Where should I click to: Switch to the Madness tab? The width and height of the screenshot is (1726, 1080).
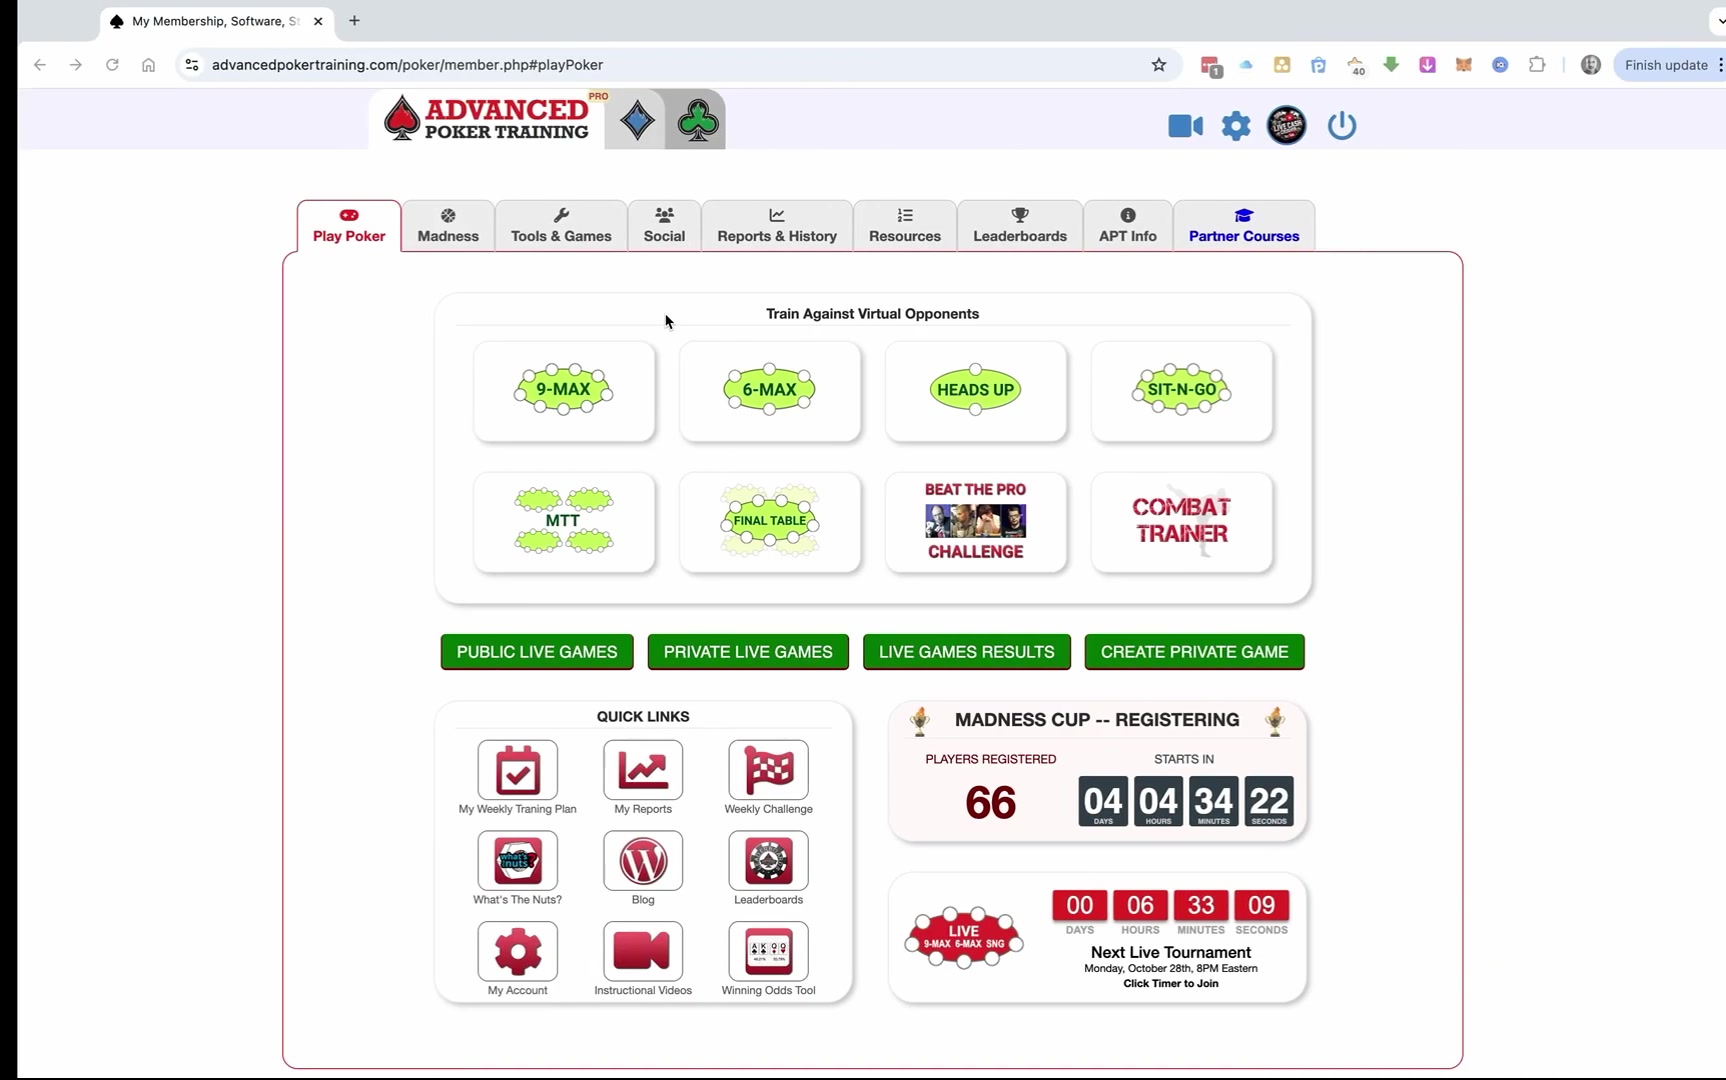click(448, 226)
